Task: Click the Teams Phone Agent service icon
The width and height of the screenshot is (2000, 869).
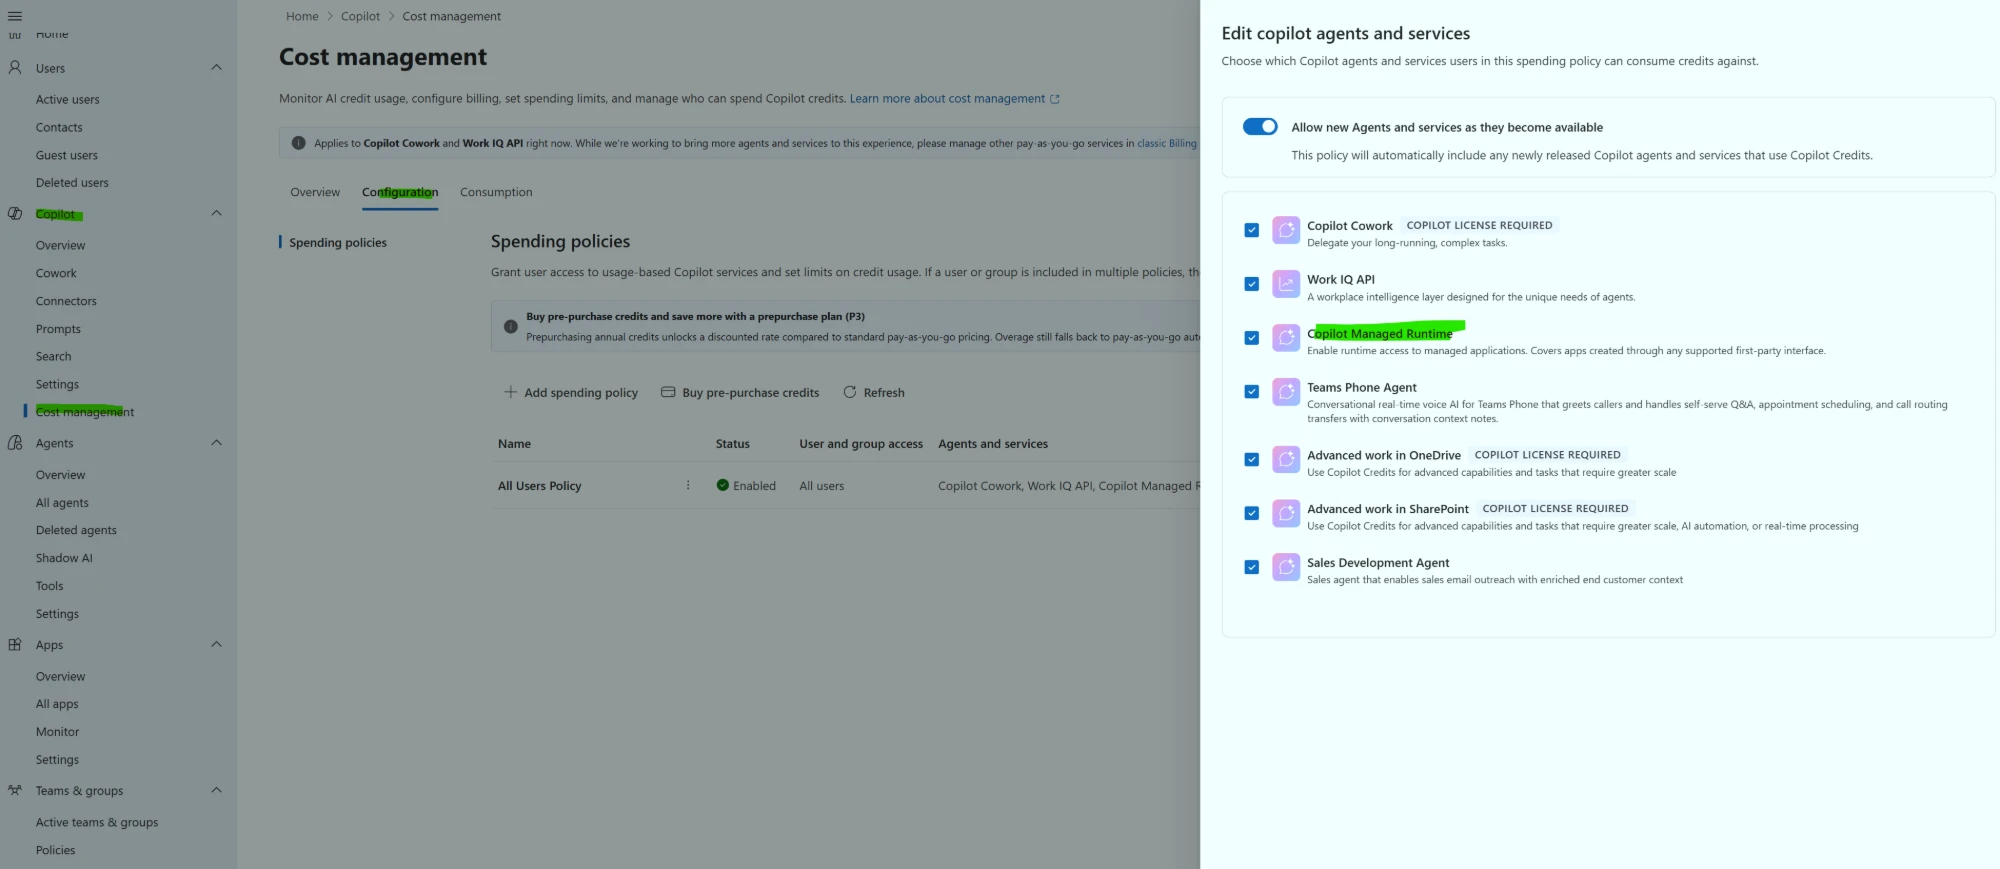Action: [x=1286, y=392]
